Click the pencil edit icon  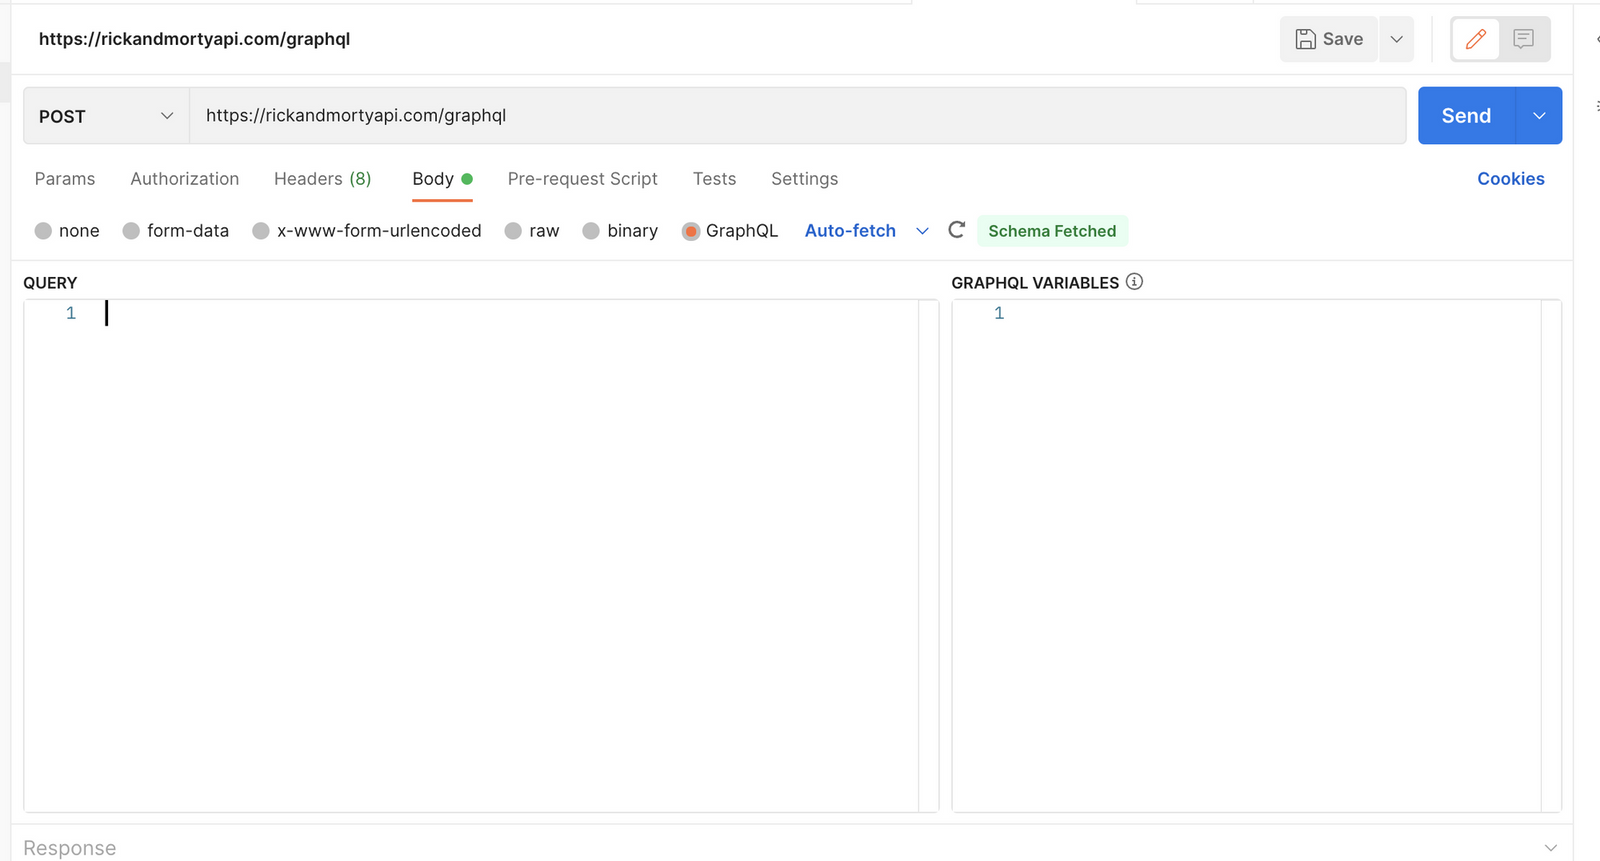click(x=1475, y=39)
